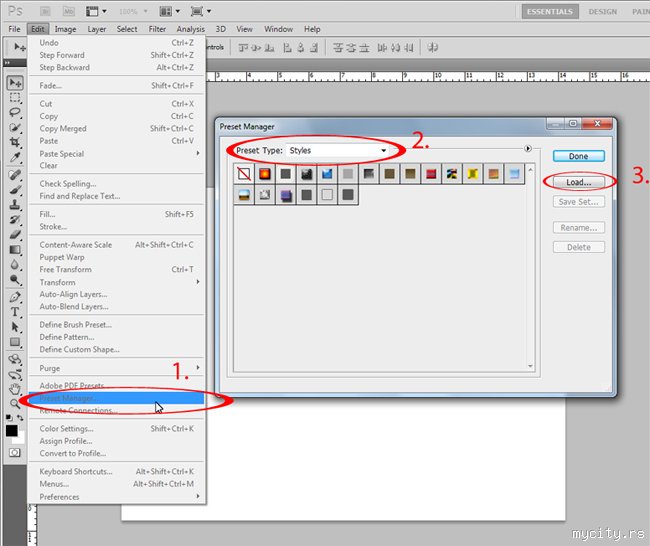Click the styles list scroll-down arrow
Screen dimensions: 650x546
pyautogui.click(x=530, y=366)
